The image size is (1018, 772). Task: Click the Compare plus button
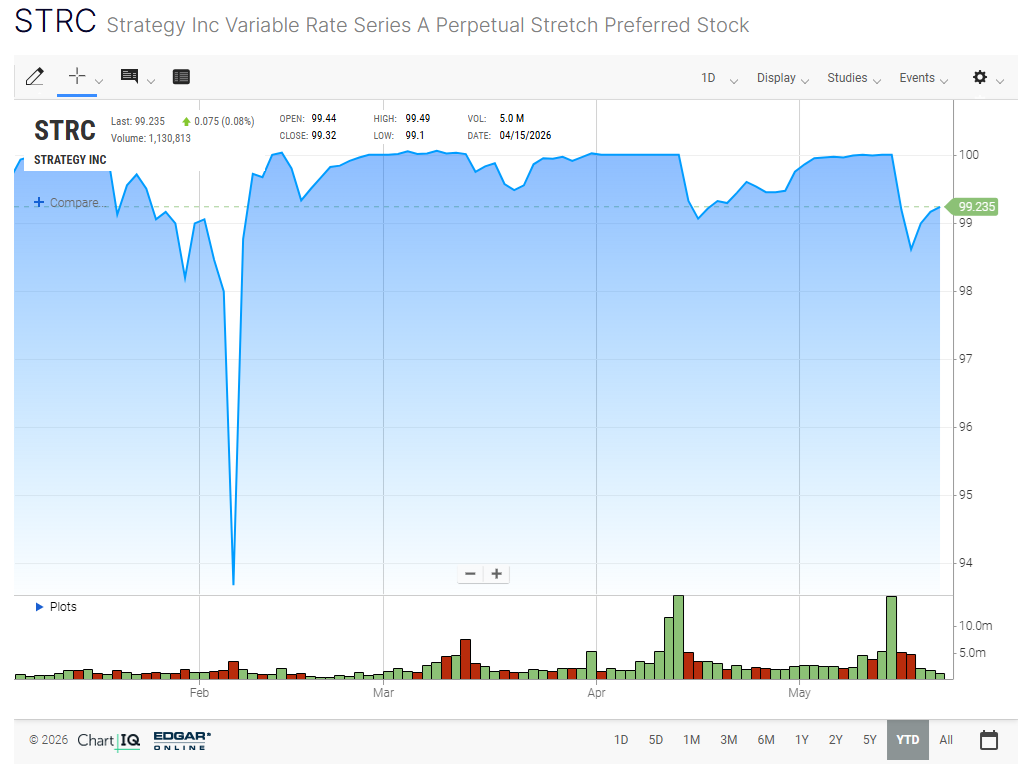[39, 202]
